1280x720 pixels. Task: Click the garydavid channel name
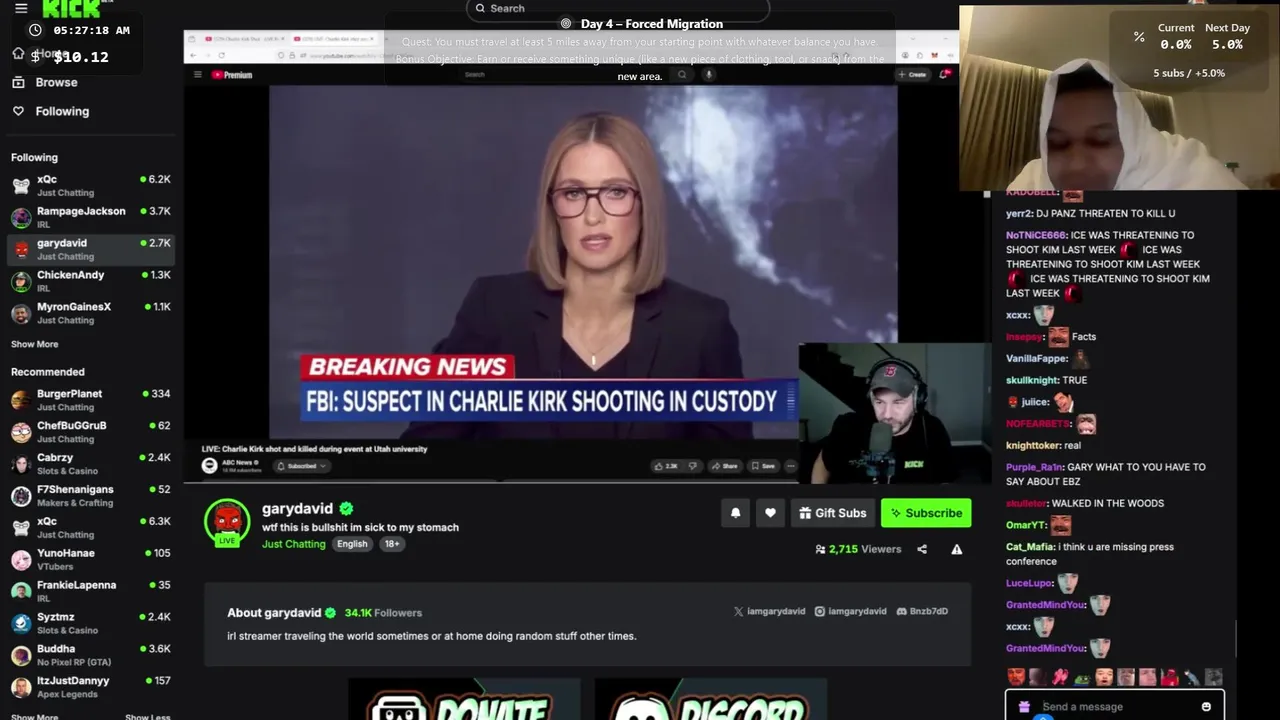coord(297,508)
